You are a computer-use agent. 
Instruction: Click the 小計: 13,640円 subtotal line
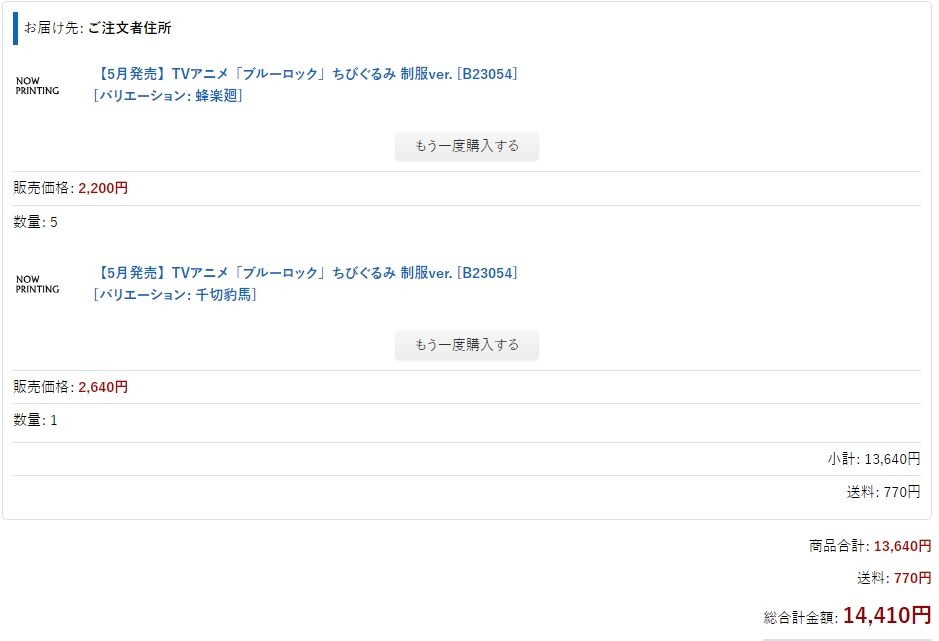point(874,459)
